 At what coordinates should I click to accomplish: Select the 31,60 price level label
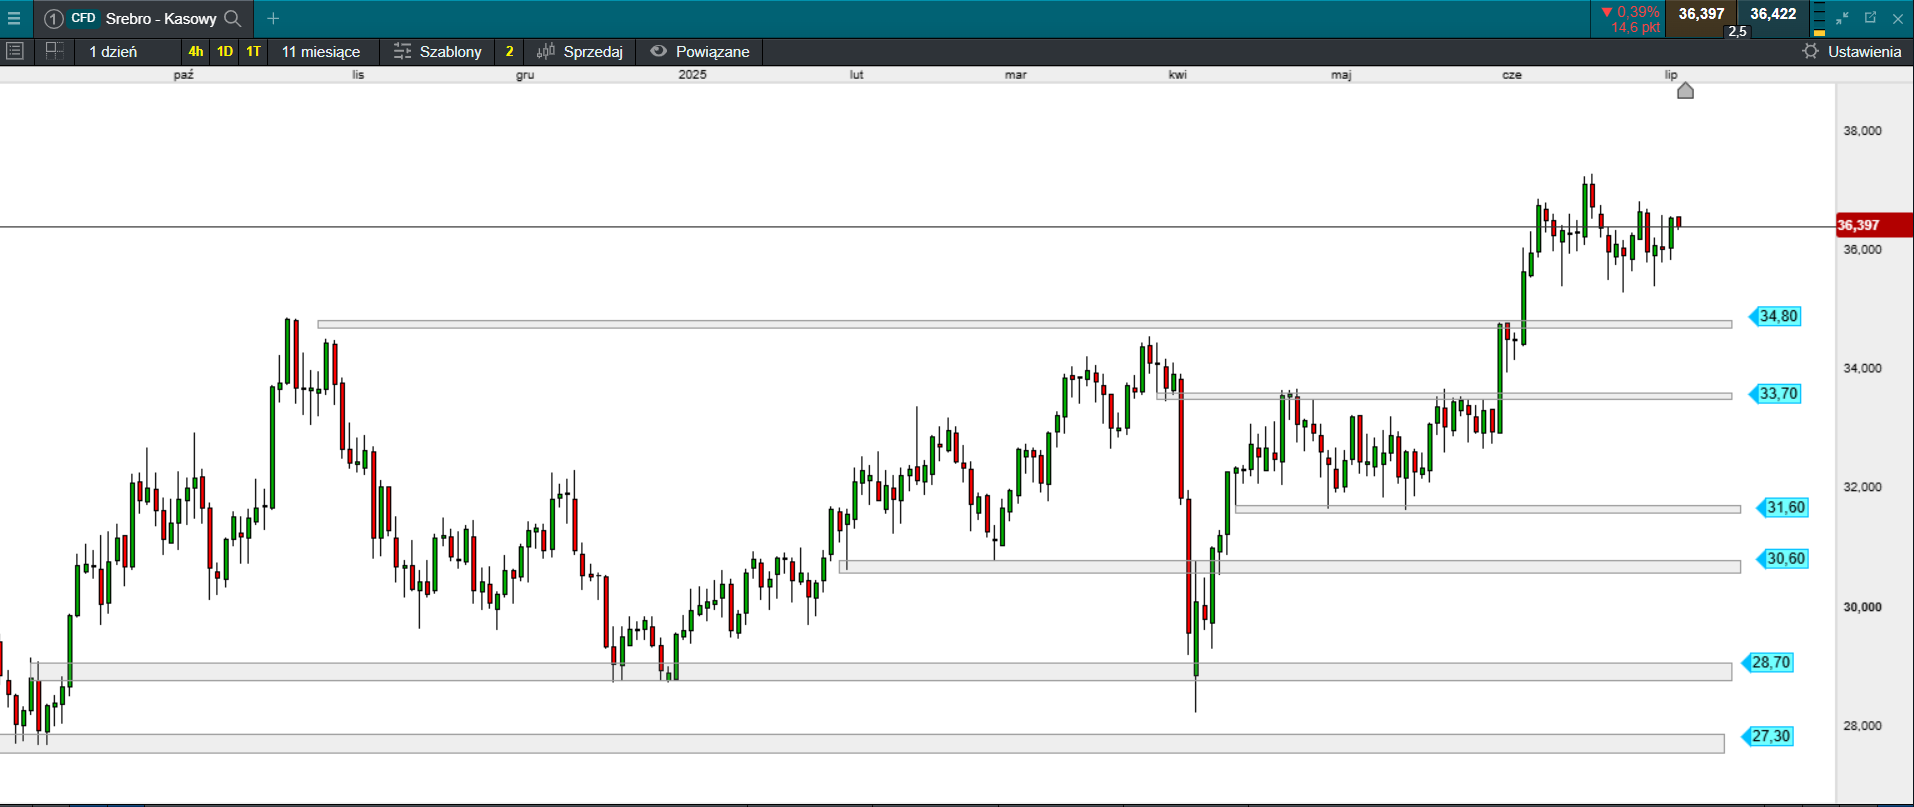1782,508
